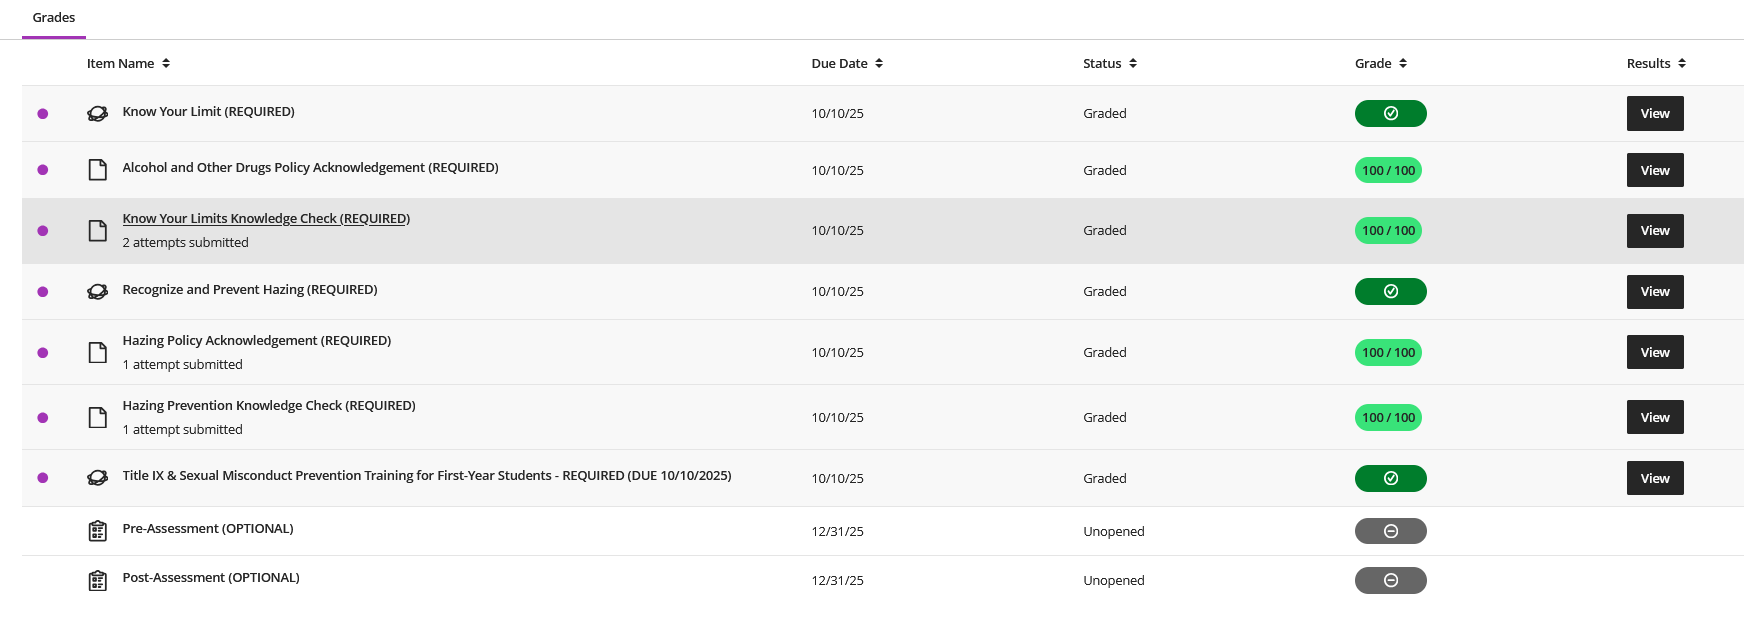Viewport: 1744px width, 618px height.
Task: Click clipboard icon beside Post-Assessment (OPTIONAL)
Action: tap(97, 580)
